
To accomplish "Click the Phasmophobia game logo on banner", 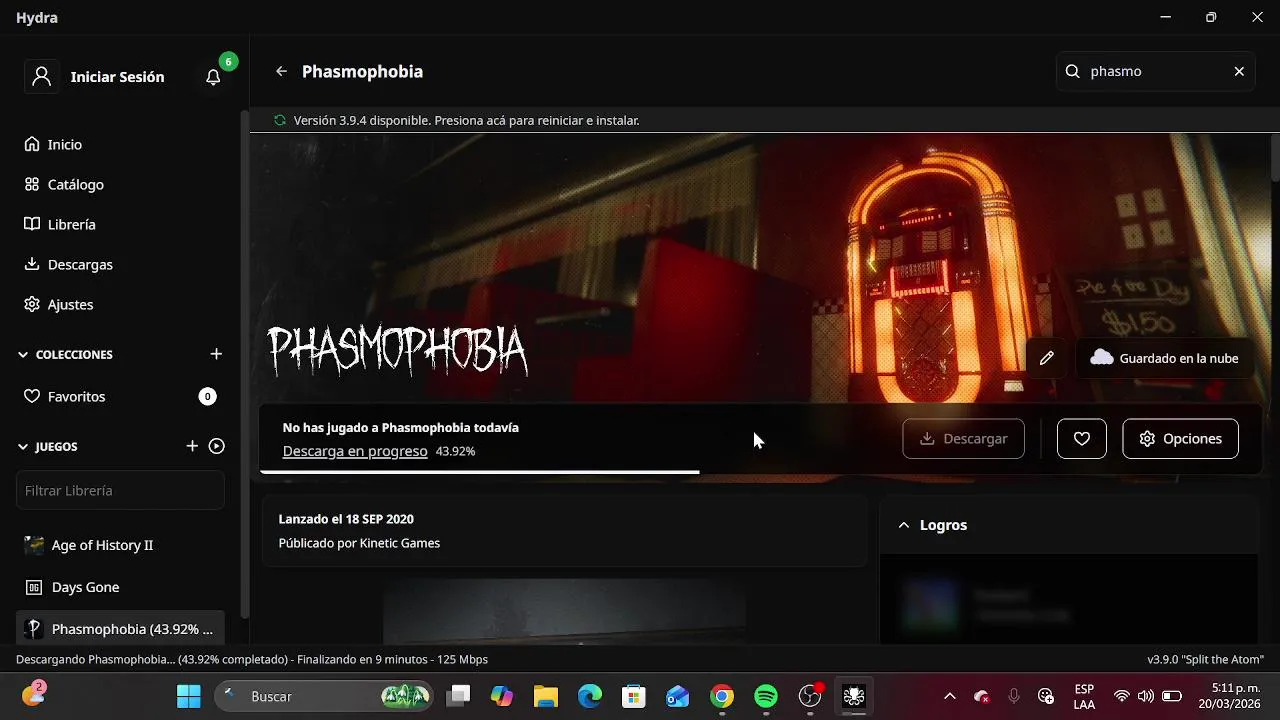I will [397, 350].
